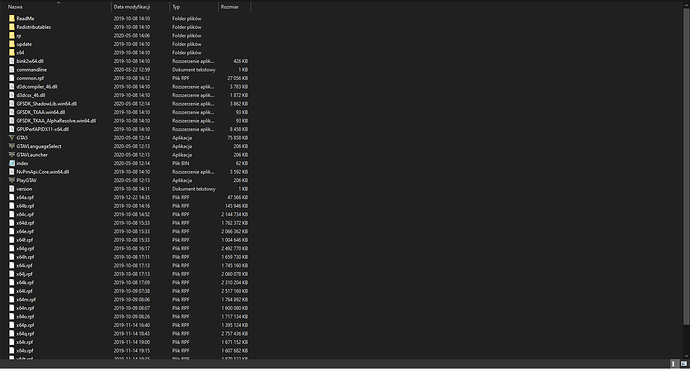This screenshot has height=369, width=690.
Task: Click the GFSDK_TXAA_AlphaResolve.win64.dll file icon
Action: pos(12,121)
